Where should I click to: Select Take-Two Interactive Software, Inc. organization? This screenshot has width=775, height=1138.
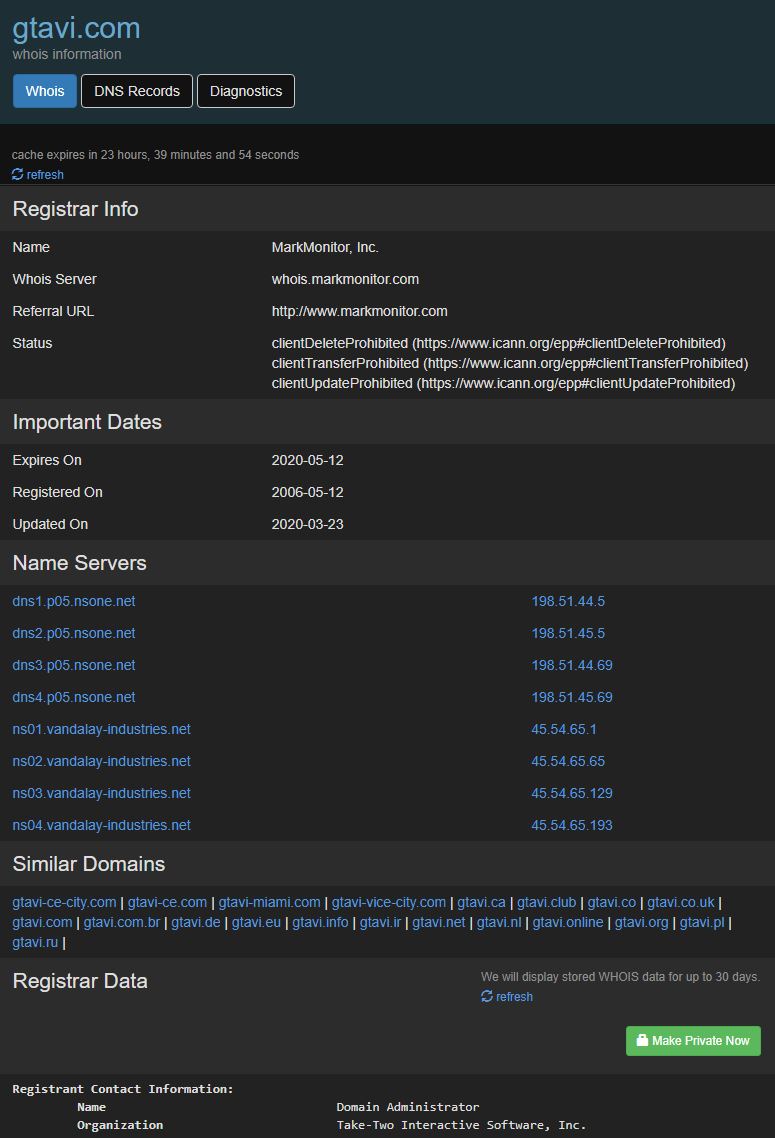pos(462,1124)
